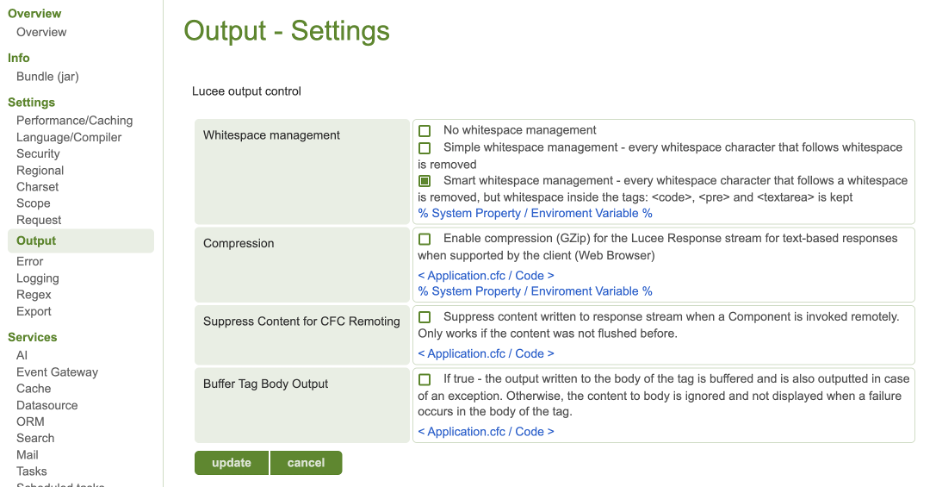Open Performance/Caching settings page
936x488 pixels.
point(74,121)
